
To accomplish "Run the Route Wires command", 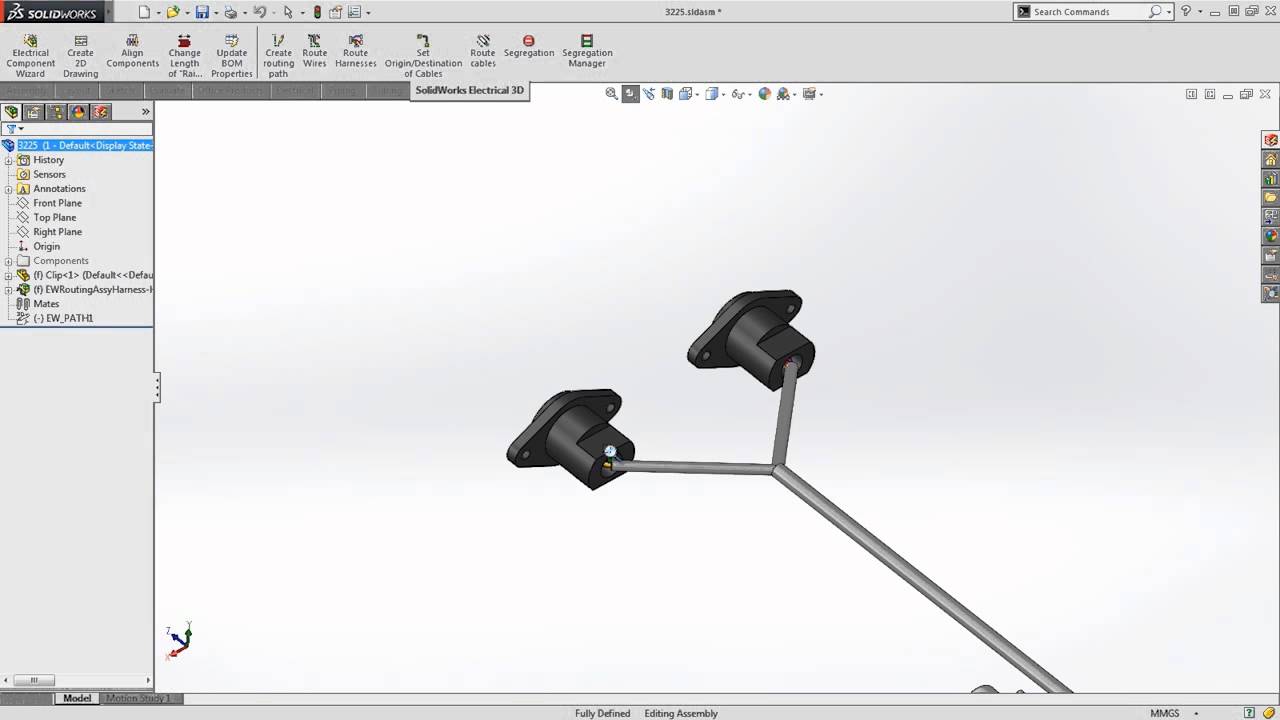I will pyautogui.click(x=314, y=51).
